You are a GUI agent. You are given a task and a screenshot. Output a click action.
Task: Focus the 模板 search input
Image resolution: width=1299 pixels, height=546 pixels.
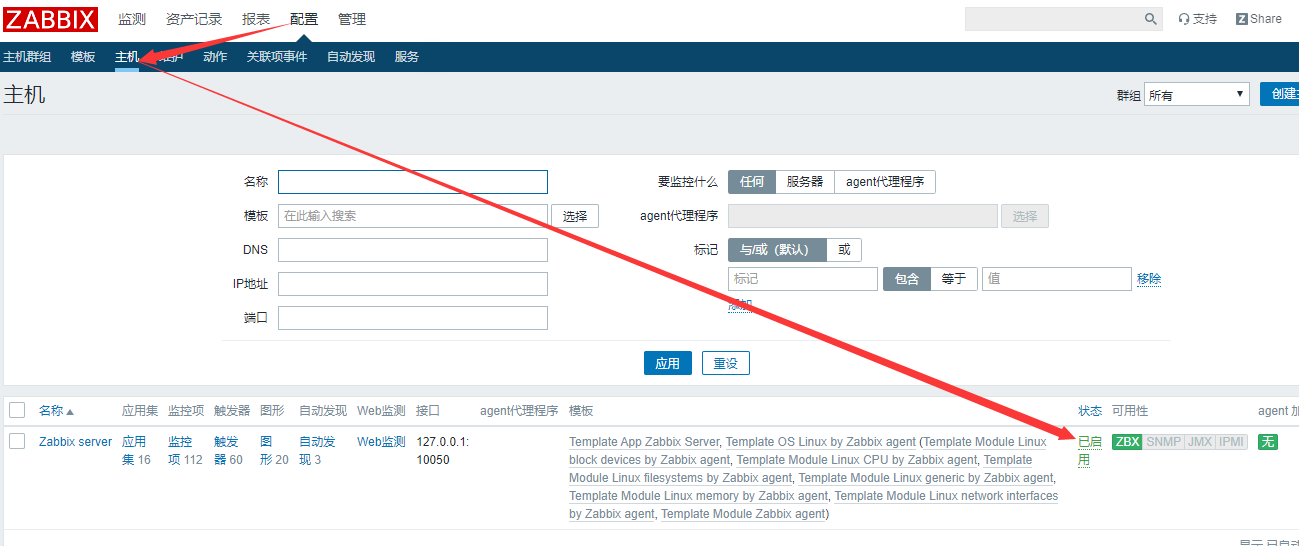pyautogui.click(x=413, y=215)
